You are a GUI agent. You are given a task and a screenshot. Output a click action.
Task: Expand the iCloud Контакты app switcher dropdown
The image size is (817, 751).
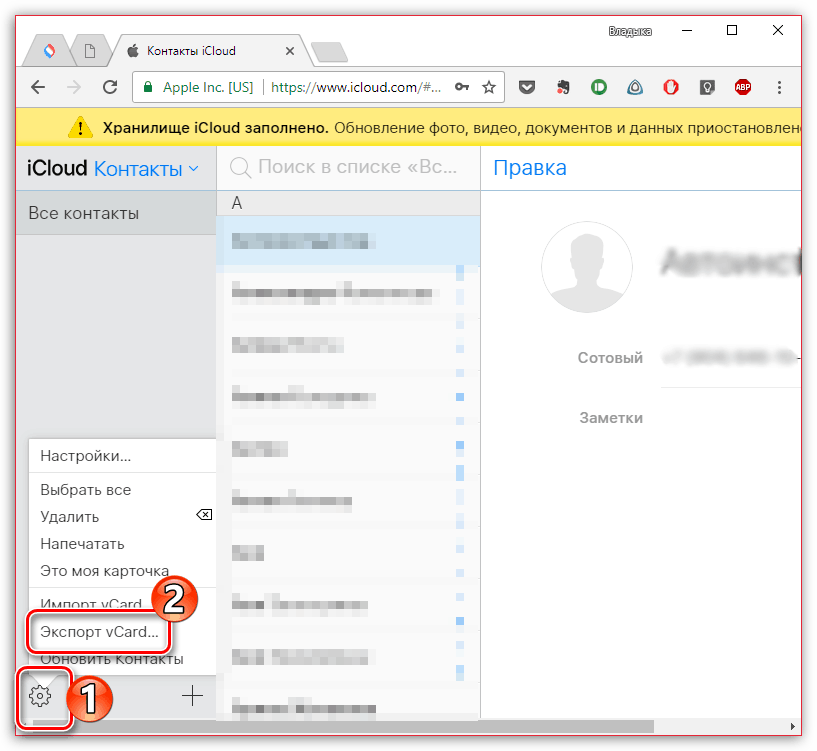(x=146, y=169)
